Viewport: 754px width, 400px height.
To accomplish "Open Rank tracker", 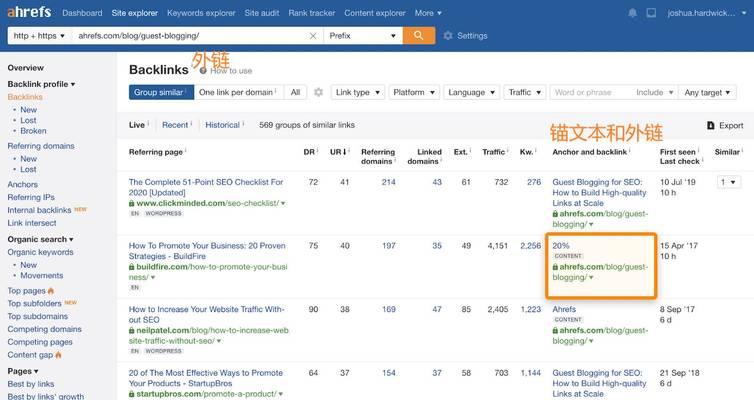I will pos(312,13).
